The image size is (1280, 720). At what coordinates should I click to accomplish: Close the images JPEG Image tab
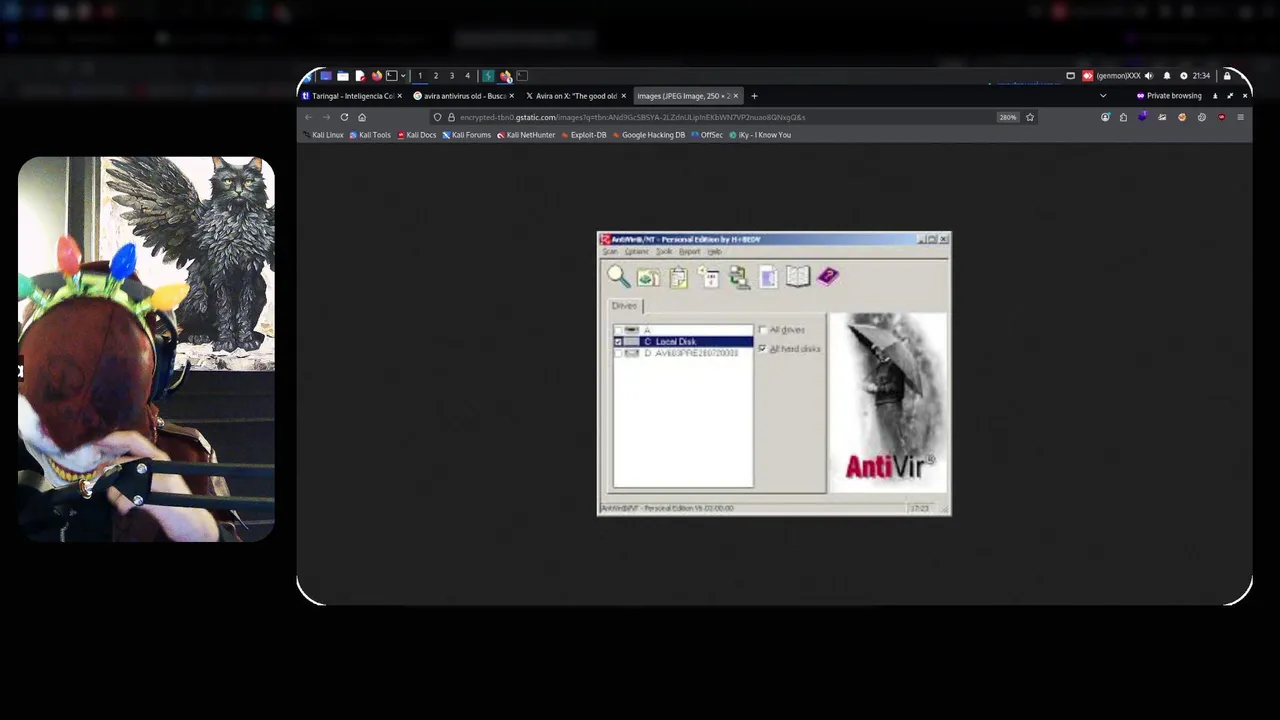[735, 96]
